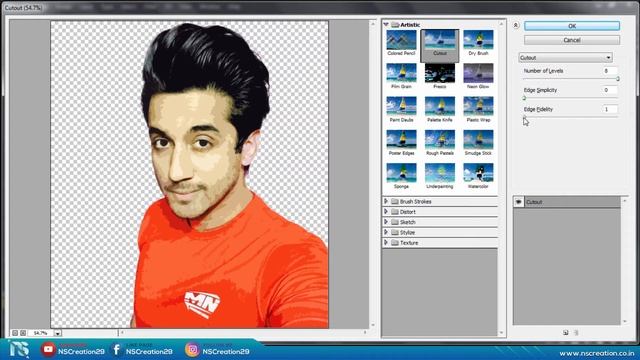Select the Cutout filter thumbnail
This screenshot has width=640, height=360.
[x=440, y=45]
